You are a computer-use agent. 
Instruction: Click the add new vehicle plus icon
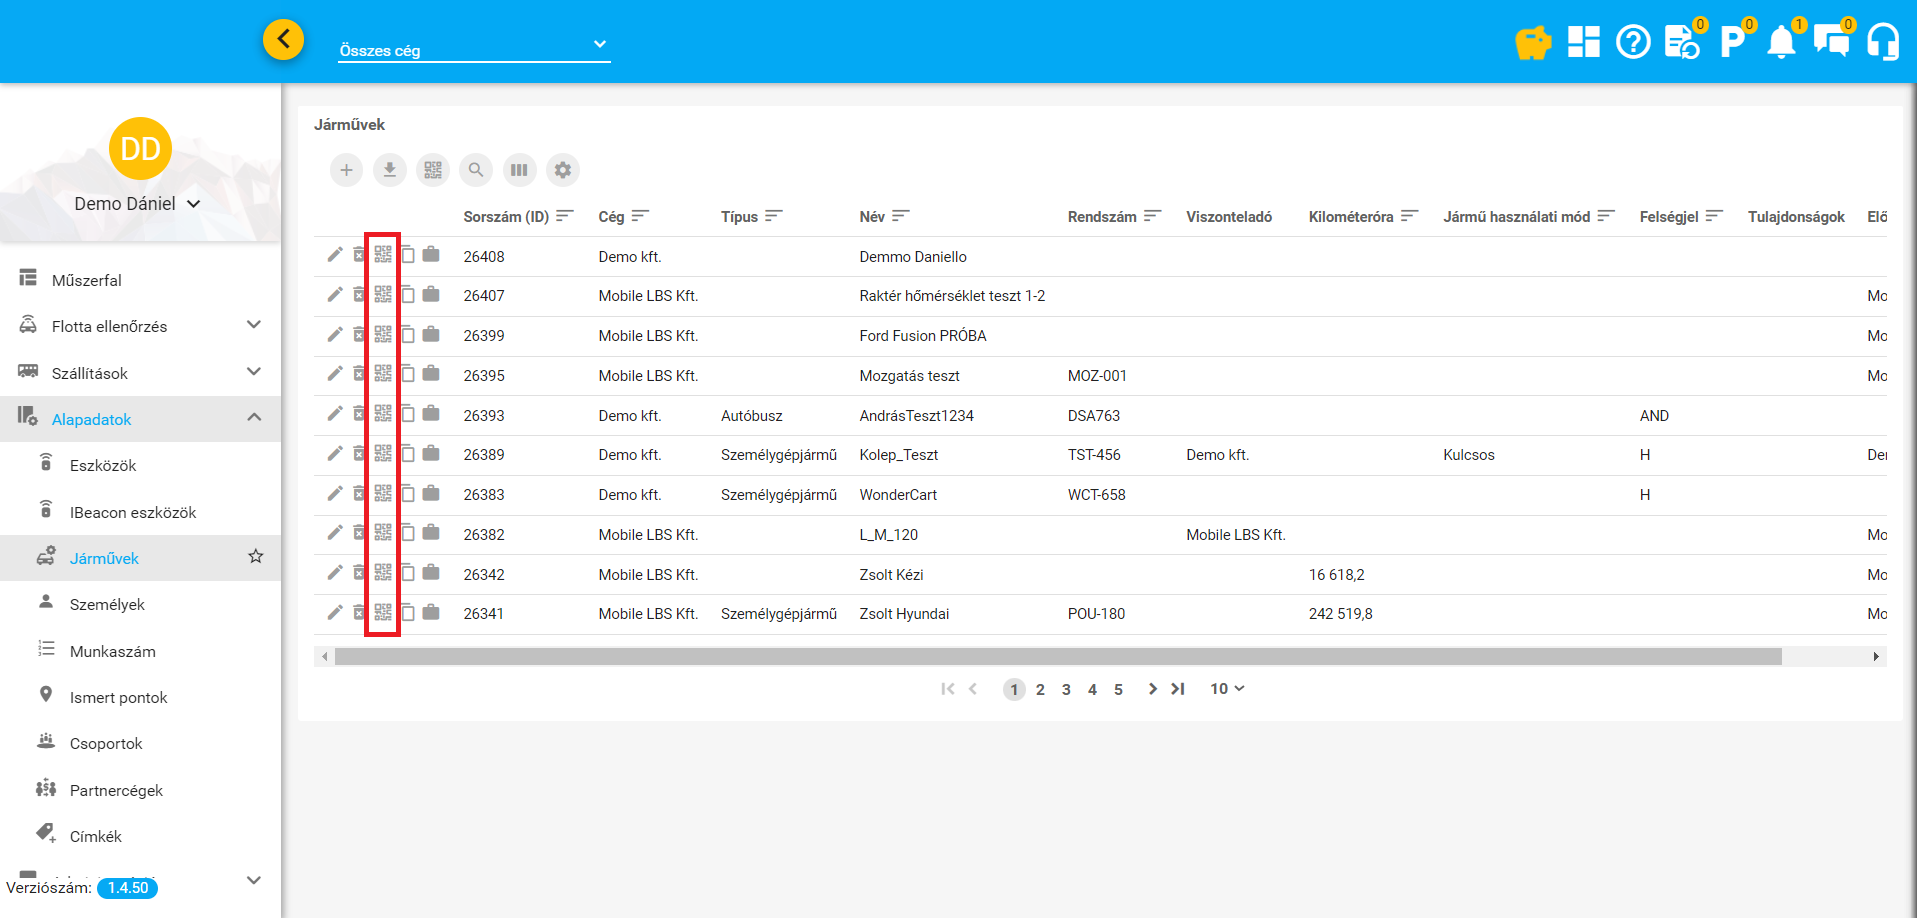pos(346,170)
